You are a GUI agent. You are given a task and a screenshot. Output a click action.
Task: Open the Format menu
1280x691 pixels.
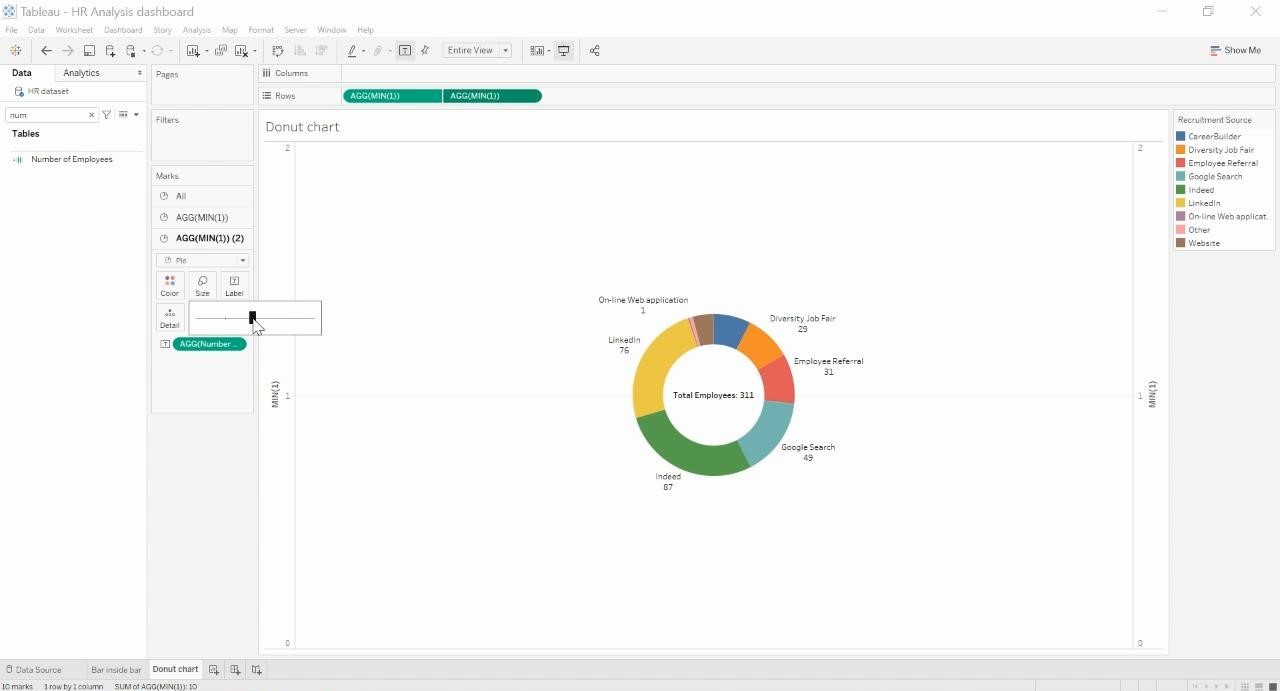pyautogui.click(x=261, y=30)
